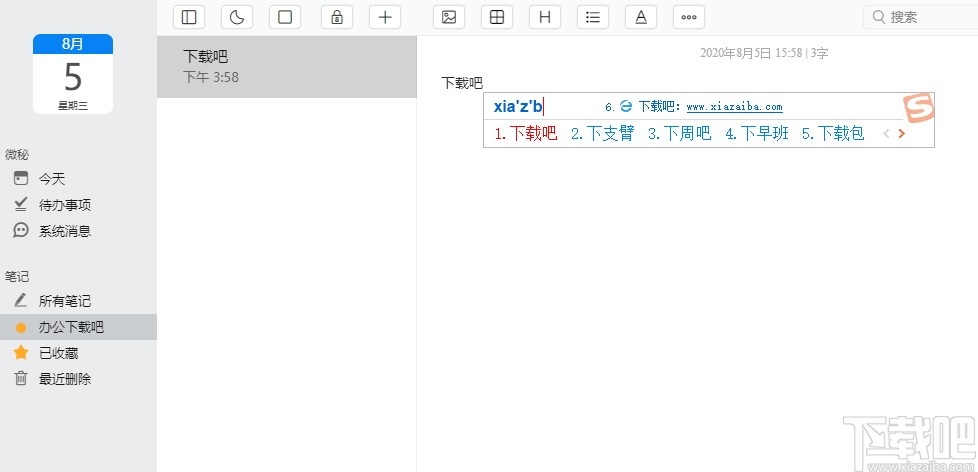Click the 系统消息 chat bubble icon
The width and height of the screenshot is (978, 472).
pyautogui.click(x=21, y=231)
